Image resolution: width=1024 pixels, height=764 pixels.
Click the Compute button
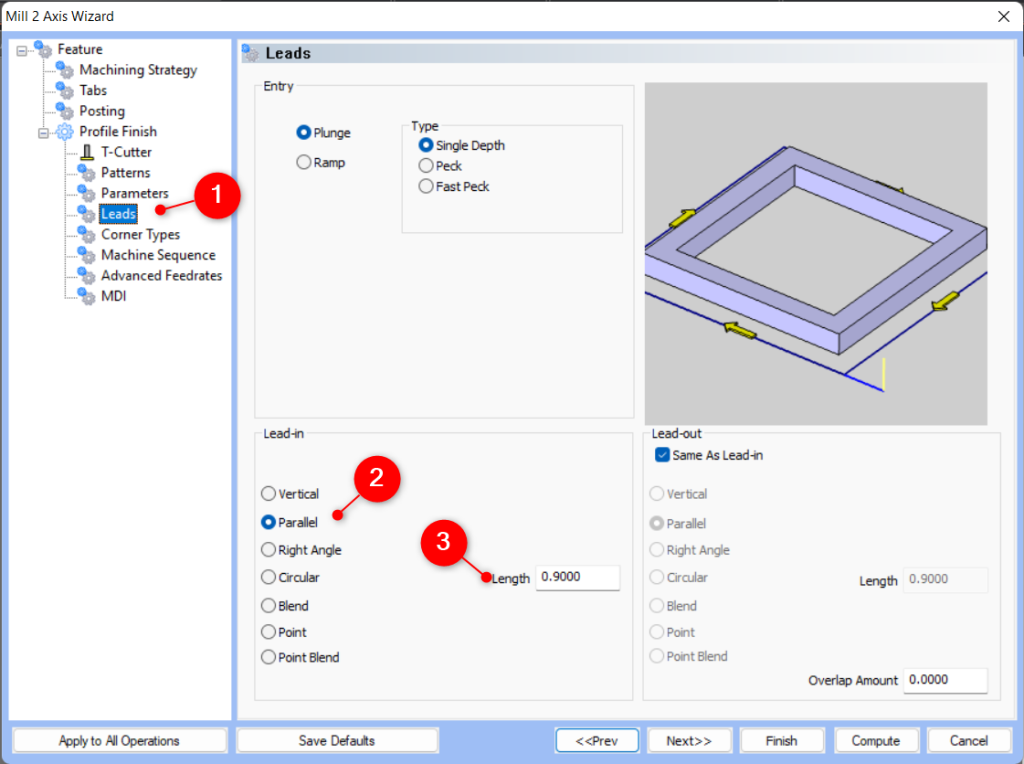click(876, 740)
